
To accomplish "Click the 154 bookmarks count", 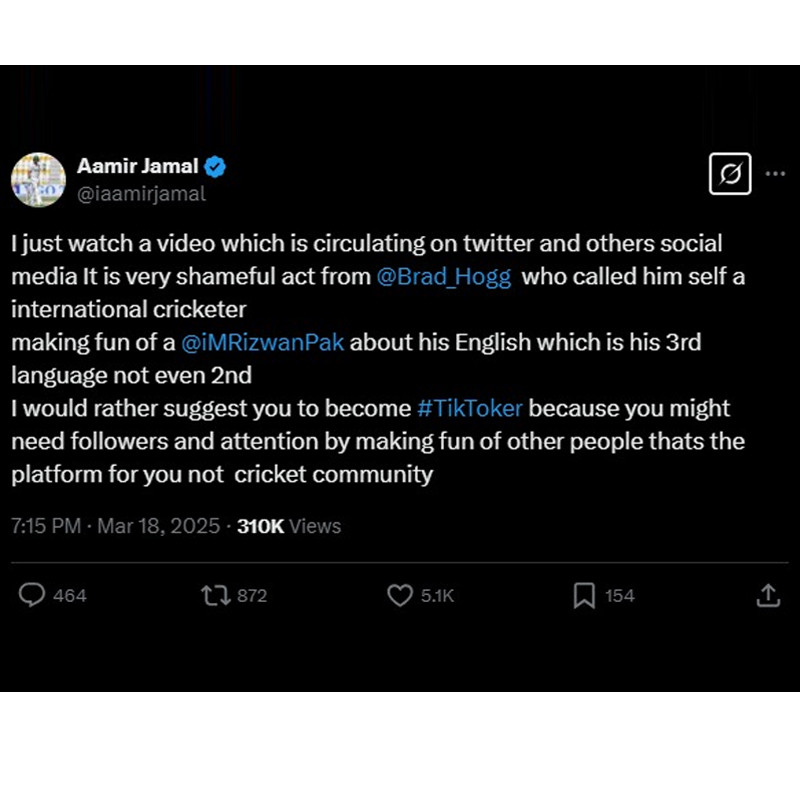I will (x=620, y=596).
